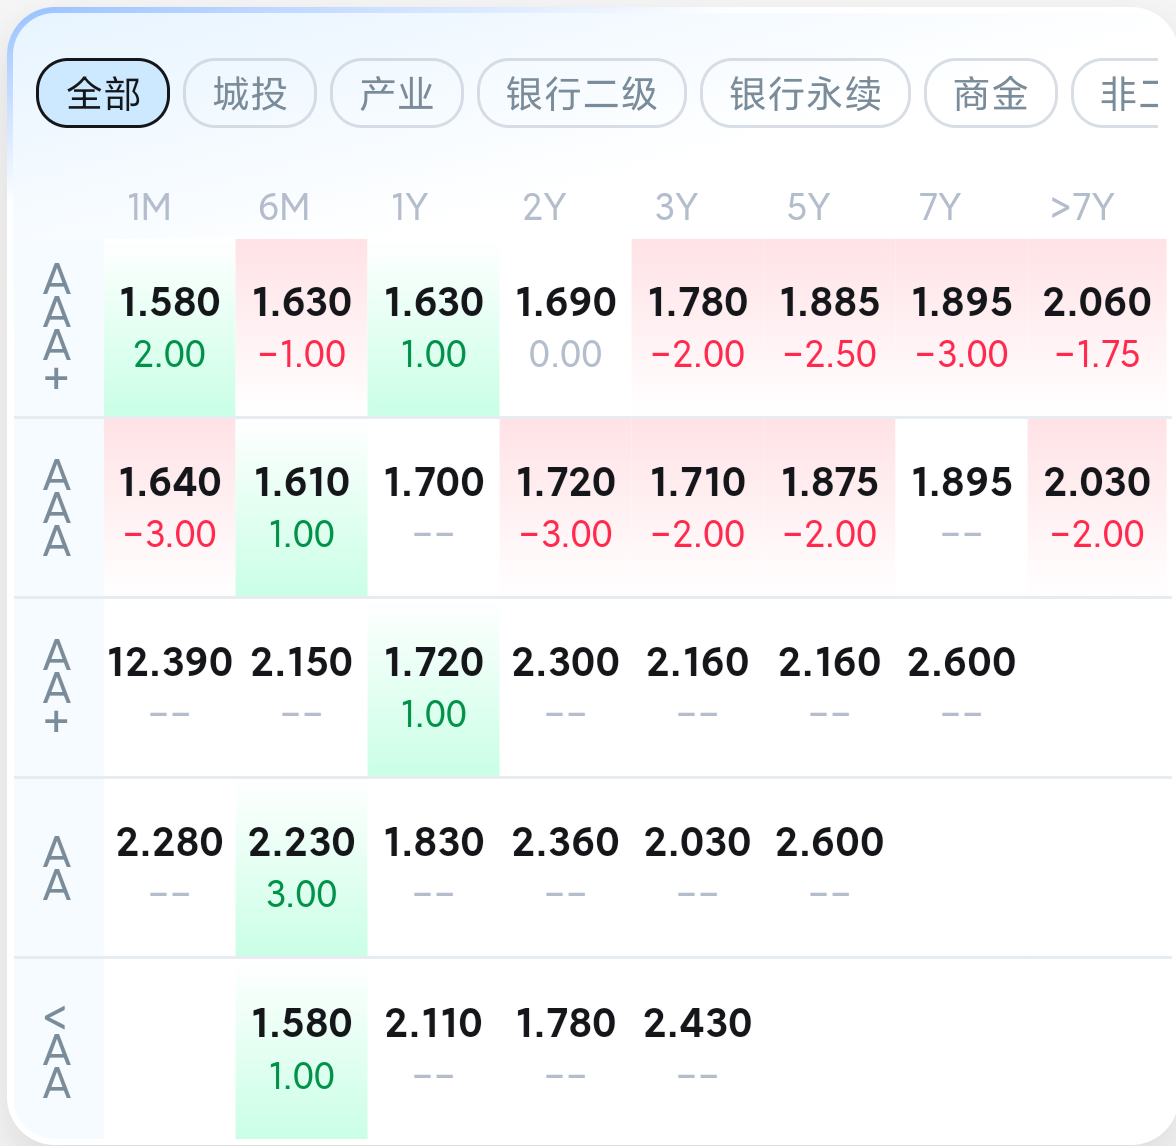Select the AA 6M cell 2.230
1176x1146 pixels.
tap(301, 867)
